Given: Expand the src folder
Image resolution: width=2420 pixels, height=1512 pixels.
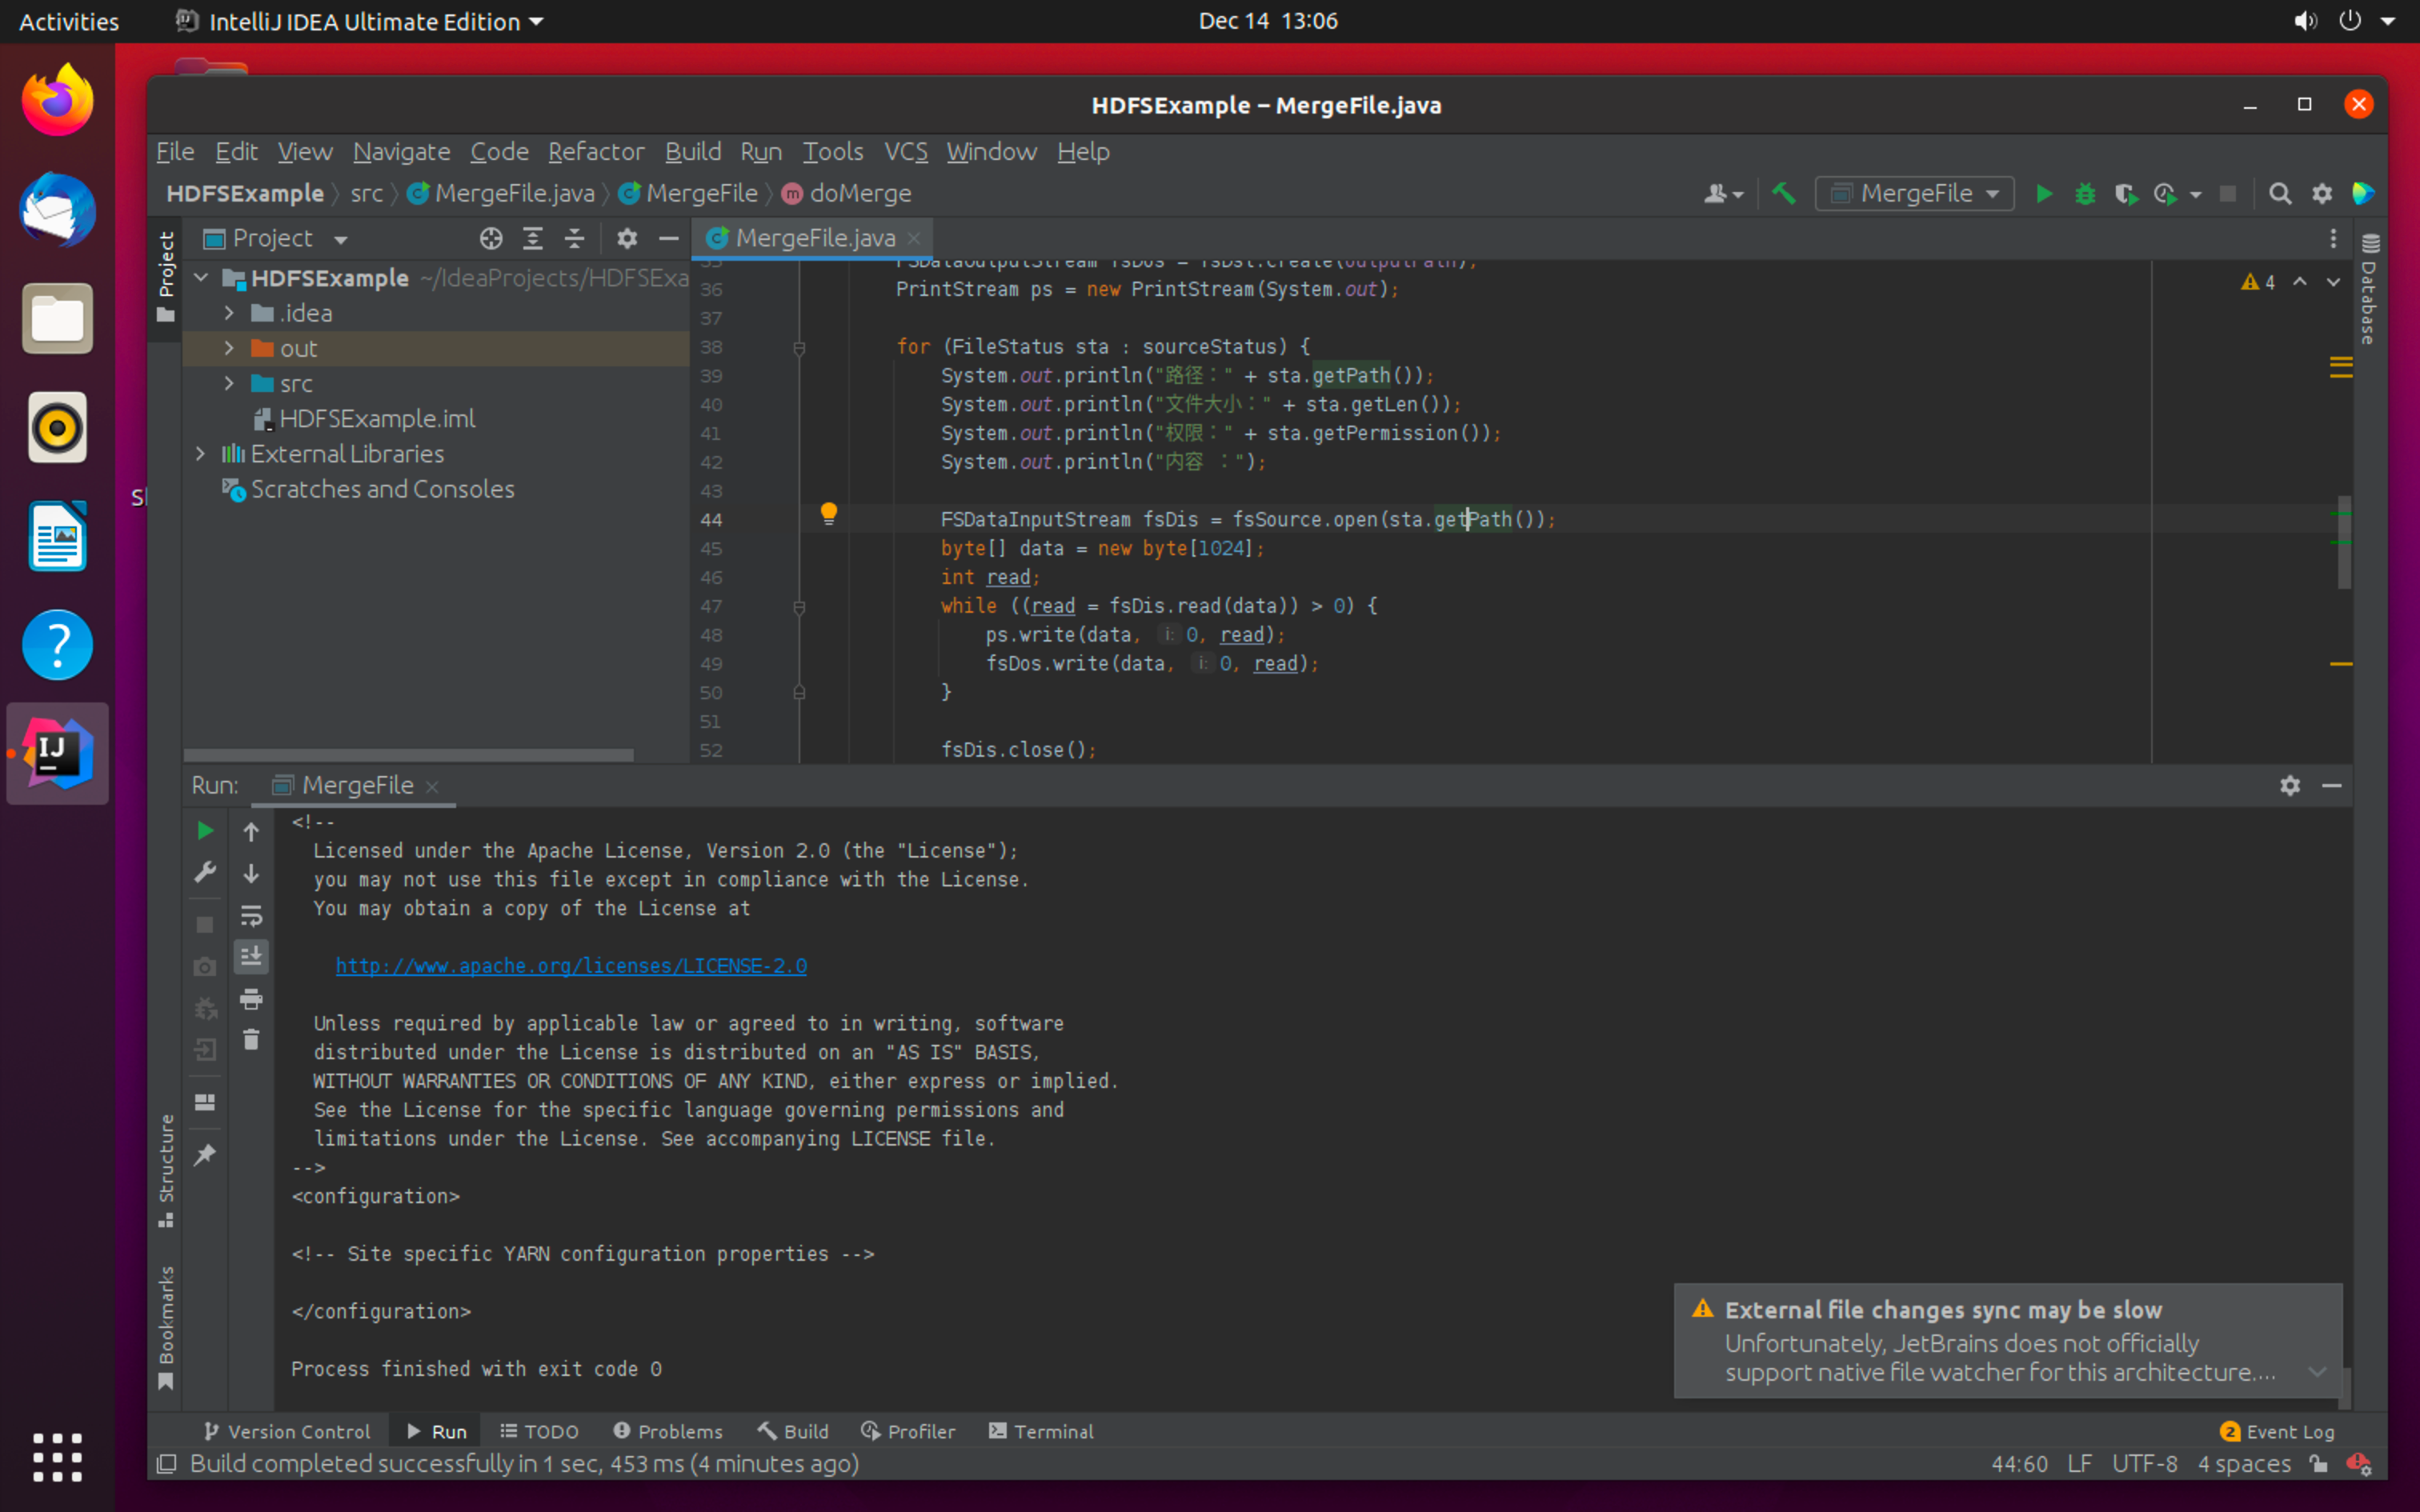Looking at the screenshot, I should click(229, 383).
